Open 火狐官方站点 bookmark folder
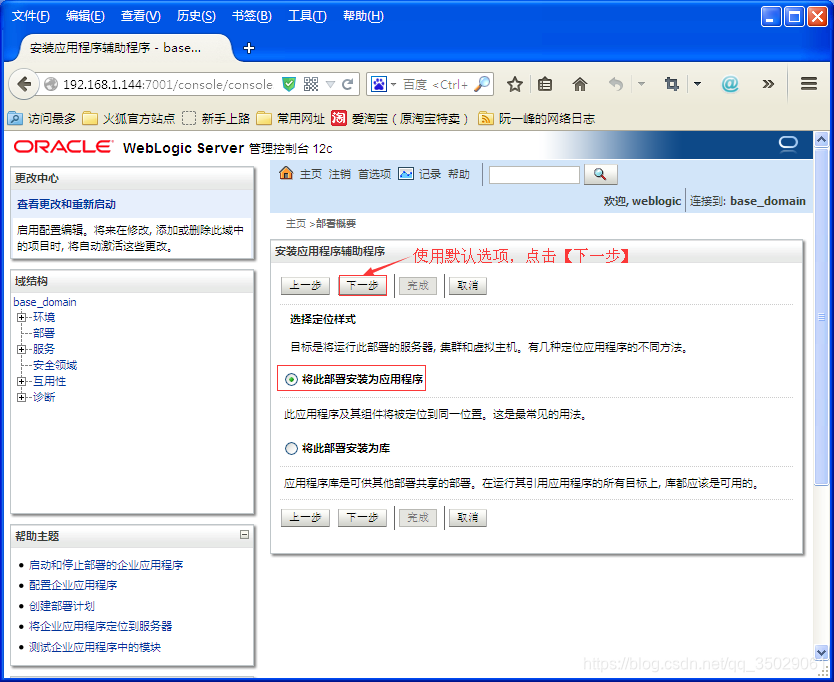Image resolution: width=834 pixels, height=682 pixels. (129, 119)
